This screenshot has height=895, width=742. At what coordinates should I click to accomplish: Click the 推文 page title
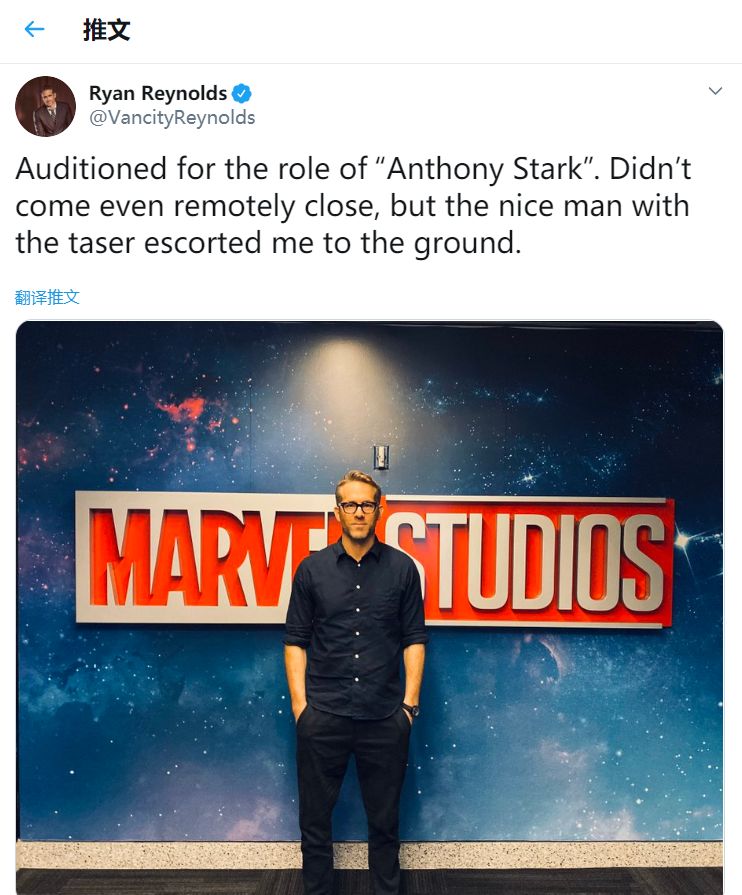pyautogui.click(x=106, y=30)
